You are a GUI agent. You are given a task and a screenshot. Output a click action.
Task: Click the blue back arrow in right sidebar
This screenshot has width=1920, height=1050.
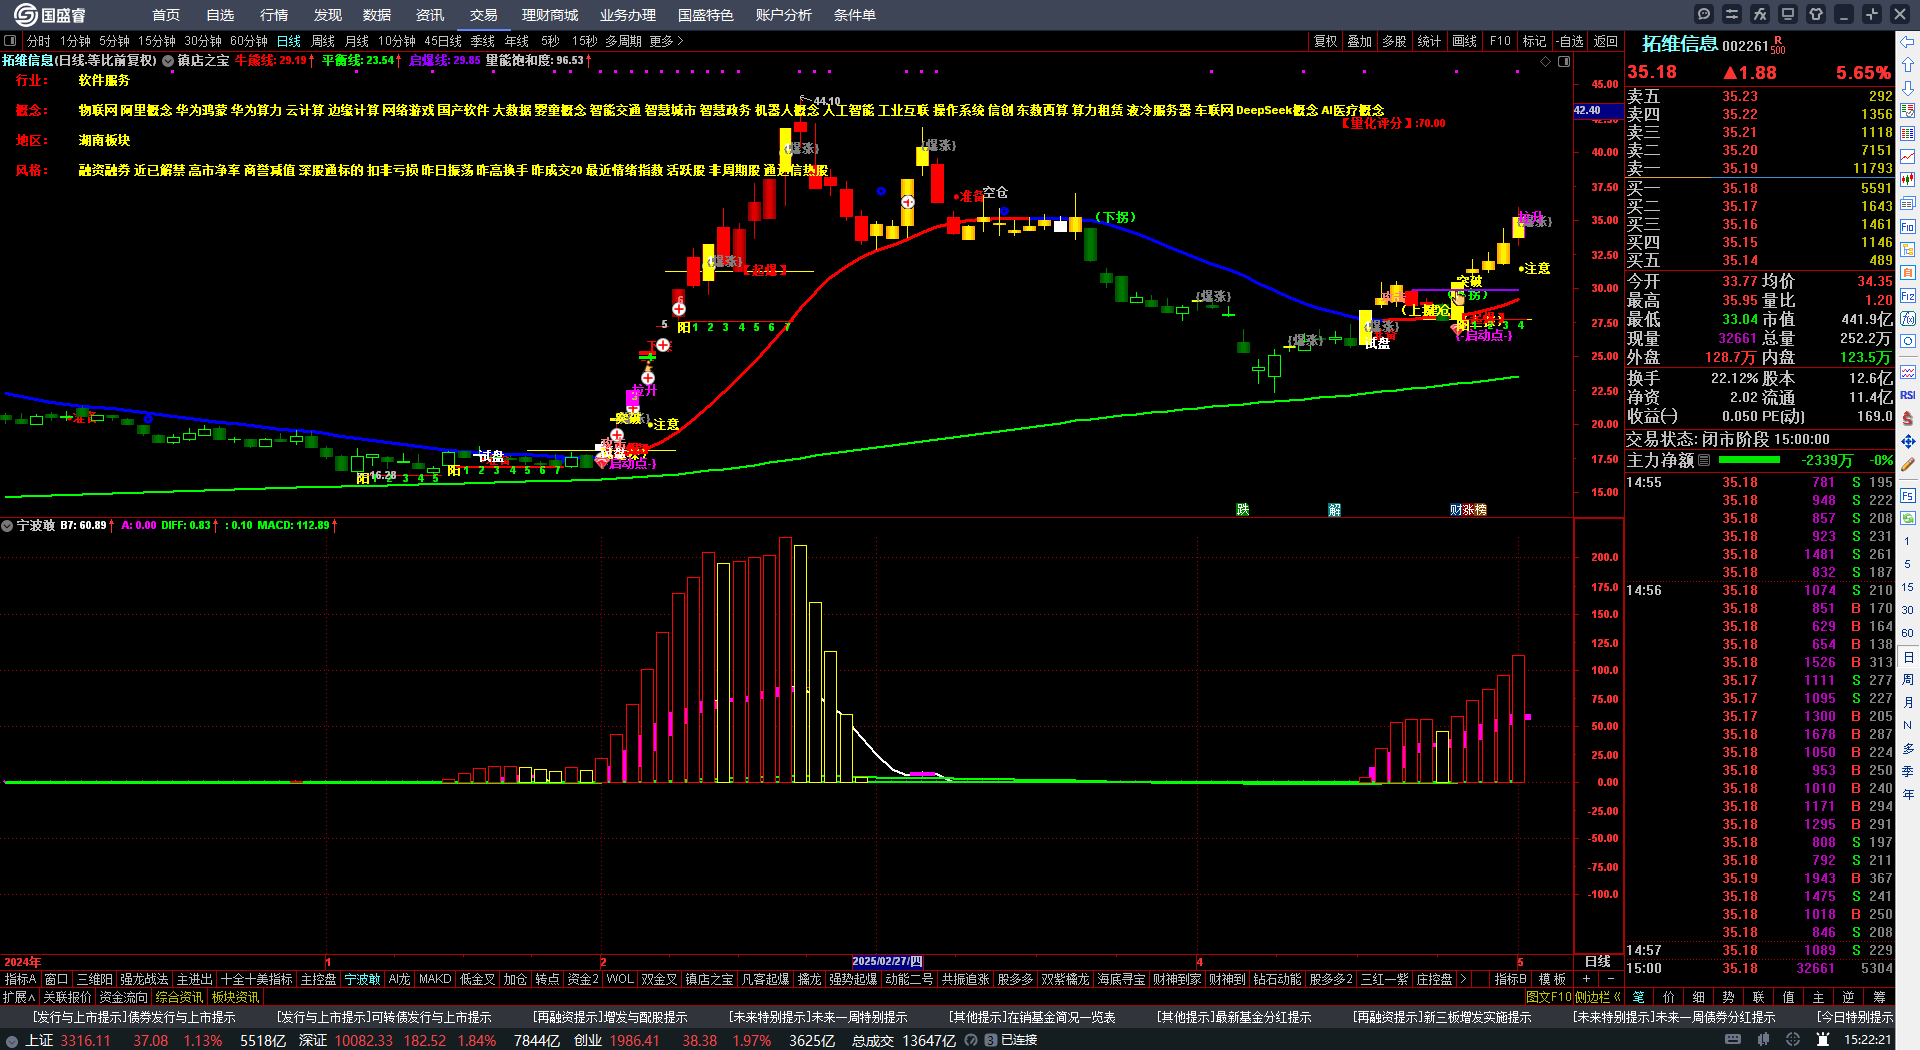[1908, 42]
